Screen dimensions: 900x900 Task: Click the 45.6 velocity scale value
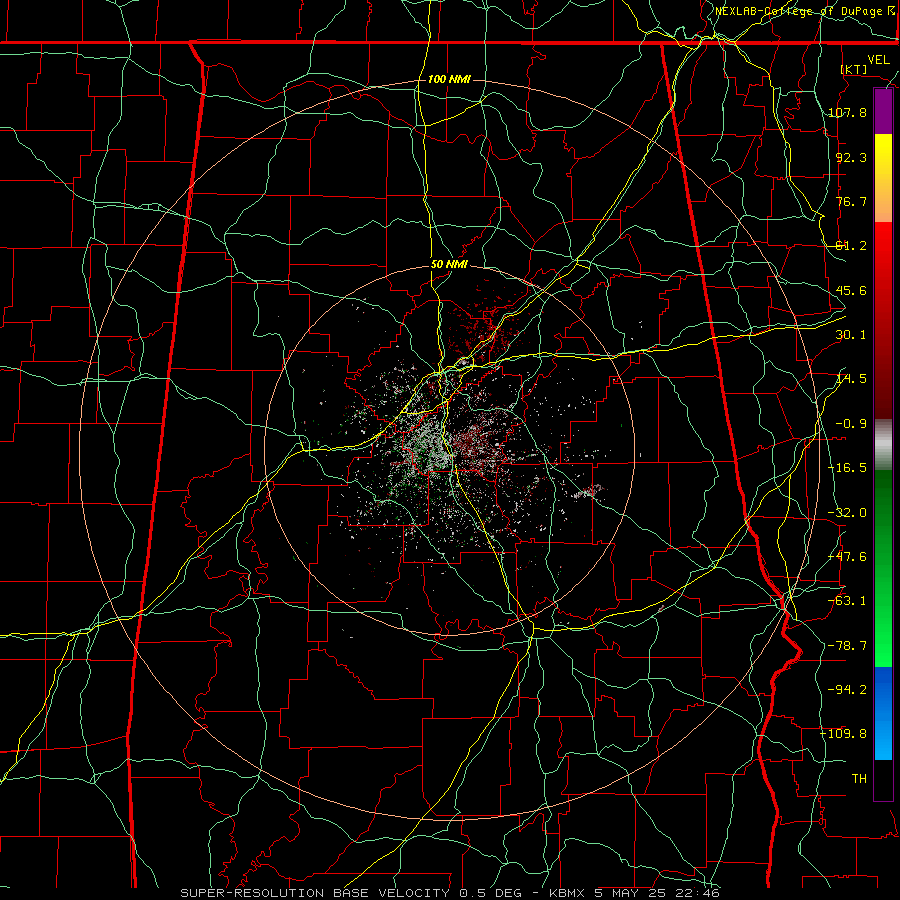click(x=851, y=290)
